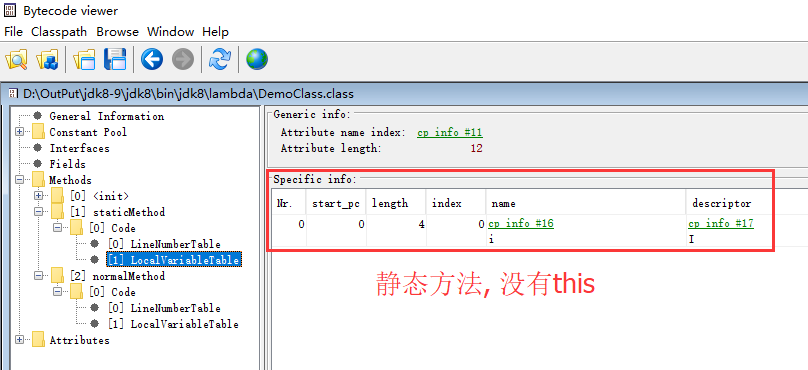This screenshot has width=808, height=370.
Task: Follow the cp_info #11 link
Action: (x=450, y=132)
